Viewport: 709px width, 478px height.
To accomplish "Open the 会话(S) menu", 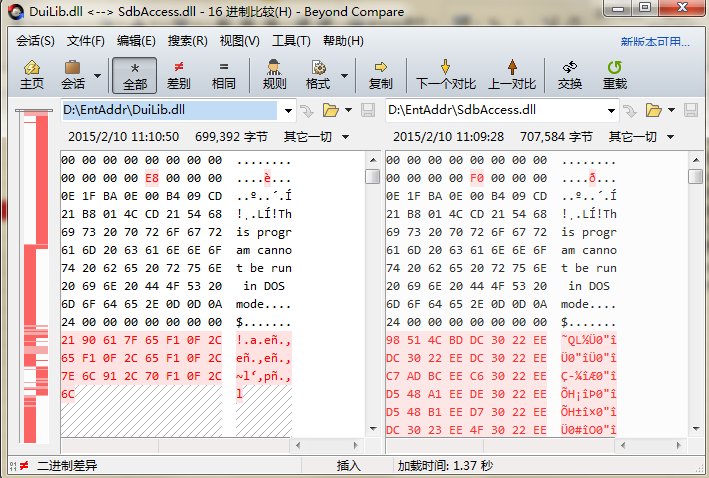I will 36,41.
